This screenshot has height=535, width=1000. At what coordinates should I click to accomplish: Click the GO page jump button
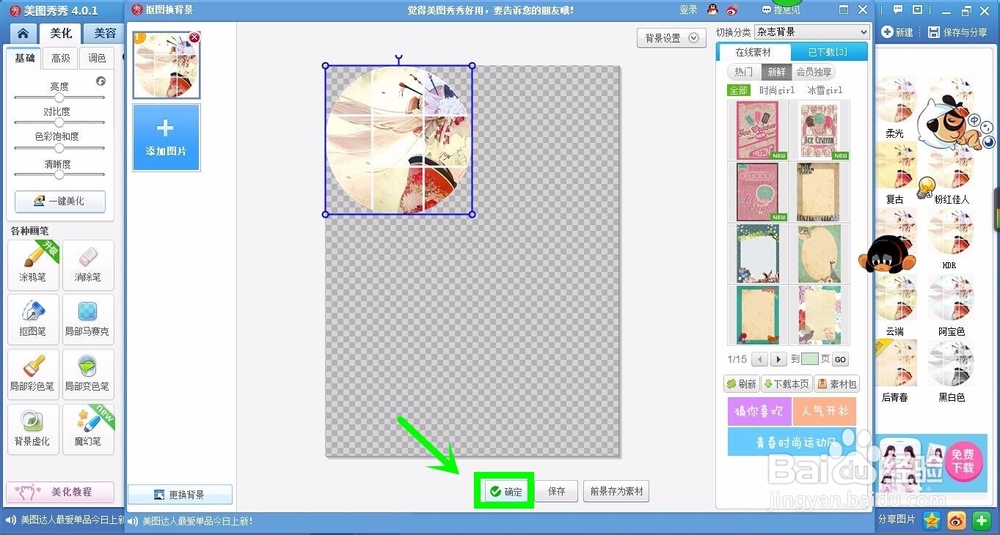tap(840, 360)
